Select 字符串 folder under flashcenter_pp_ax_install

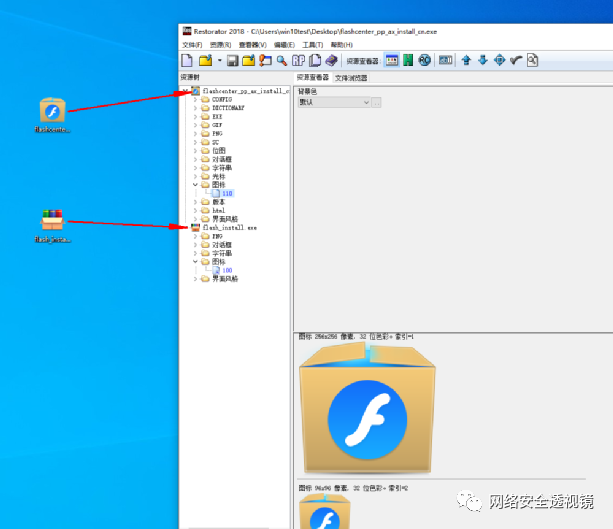(x=222, y=168)
